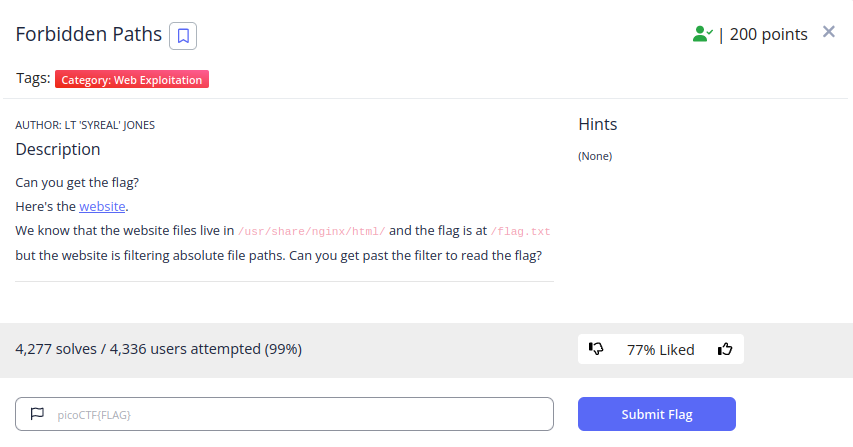Image resolution: width=853 pixels, height=447 pixels.
Task: Click the /usr/share/nginx/html/ code text
Action: pyautogui.click(x=312, y=231)
